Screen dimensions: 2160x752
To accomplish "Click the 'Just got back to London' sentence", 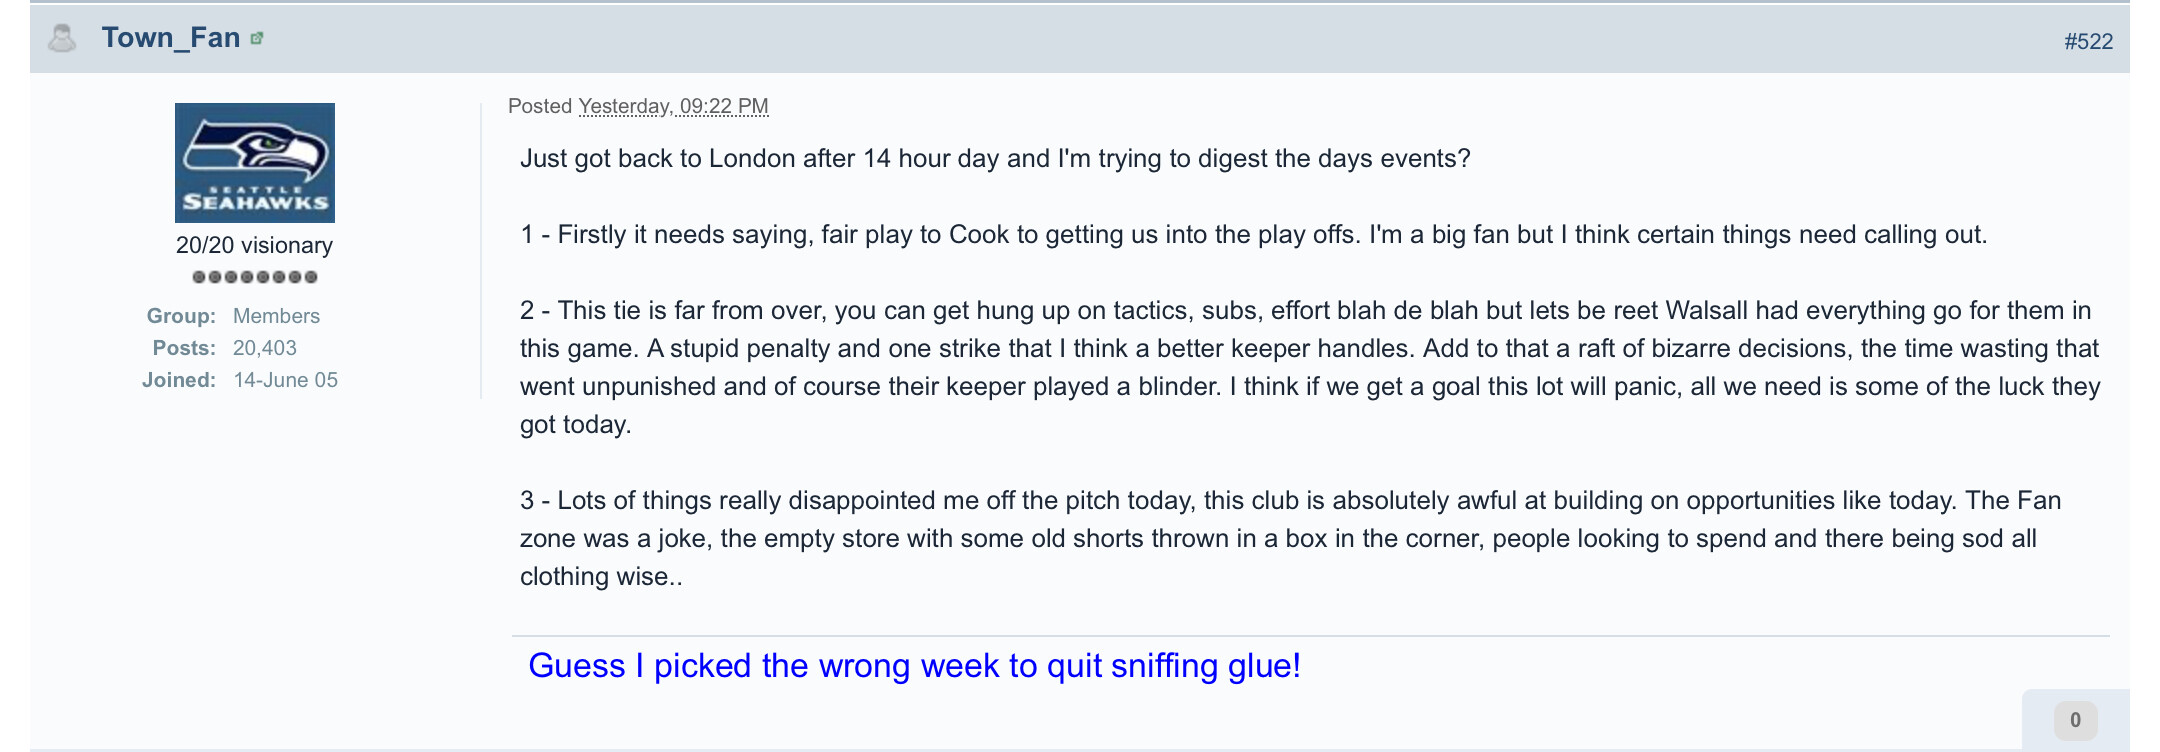I will point(995,158).
